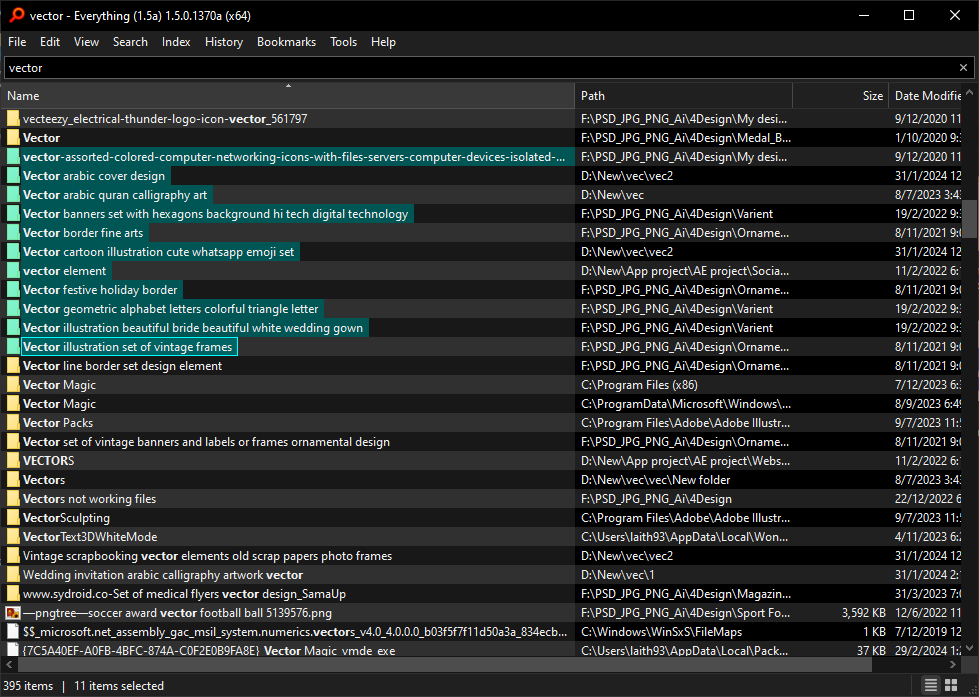
Task: Click folder icon of 'Vectors not working files'
Action: [x=13, y=499]
